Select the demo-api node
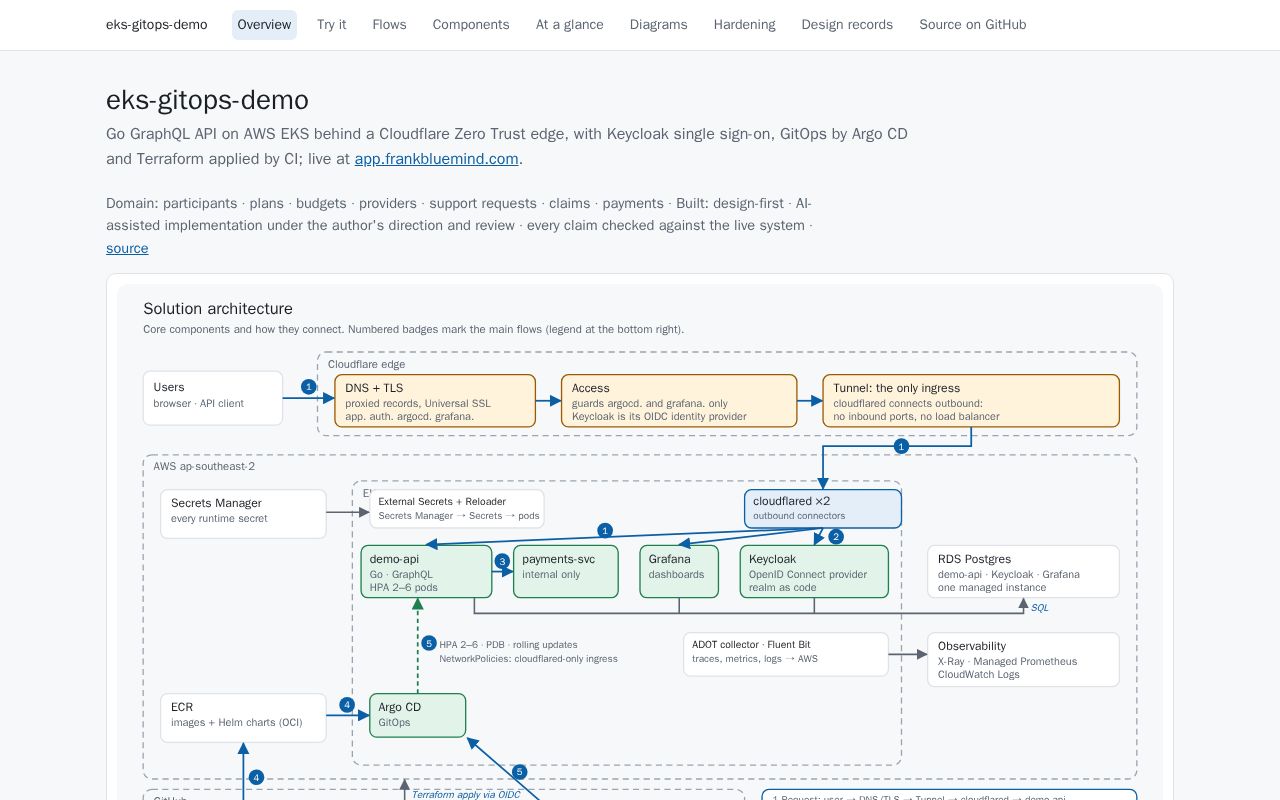1280x800 pixels. (x=426, y=572)
